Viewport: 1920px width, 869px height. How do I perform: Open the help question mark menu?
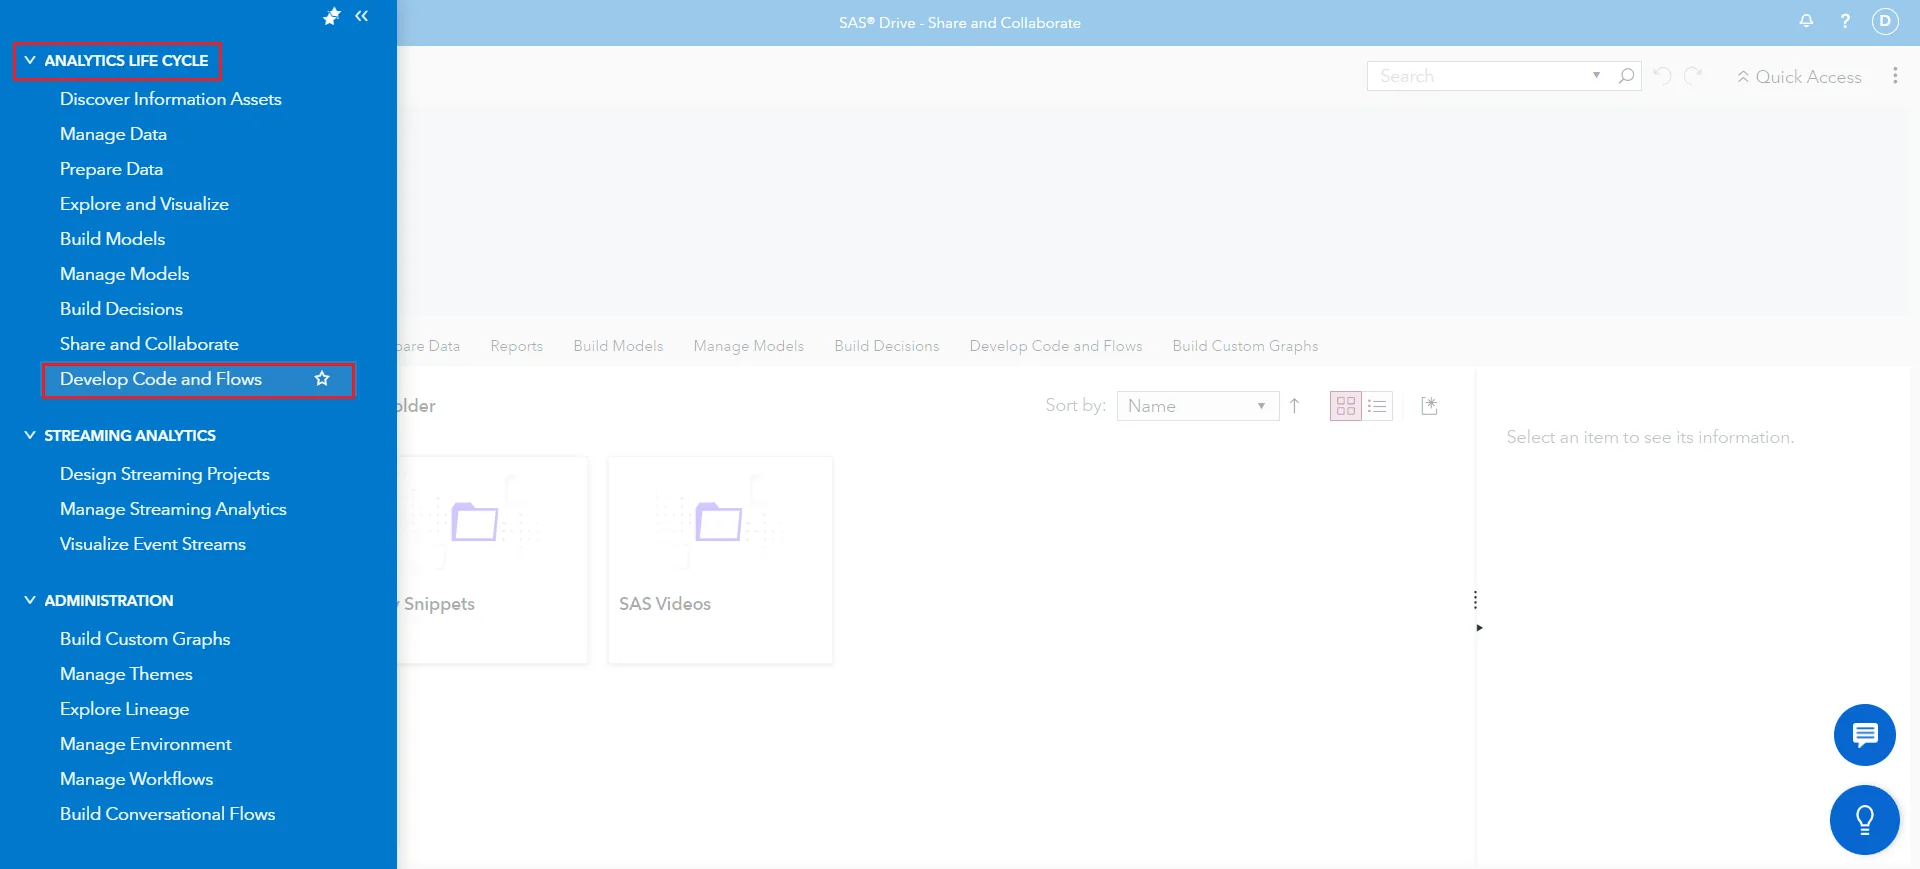[1845, 21]
